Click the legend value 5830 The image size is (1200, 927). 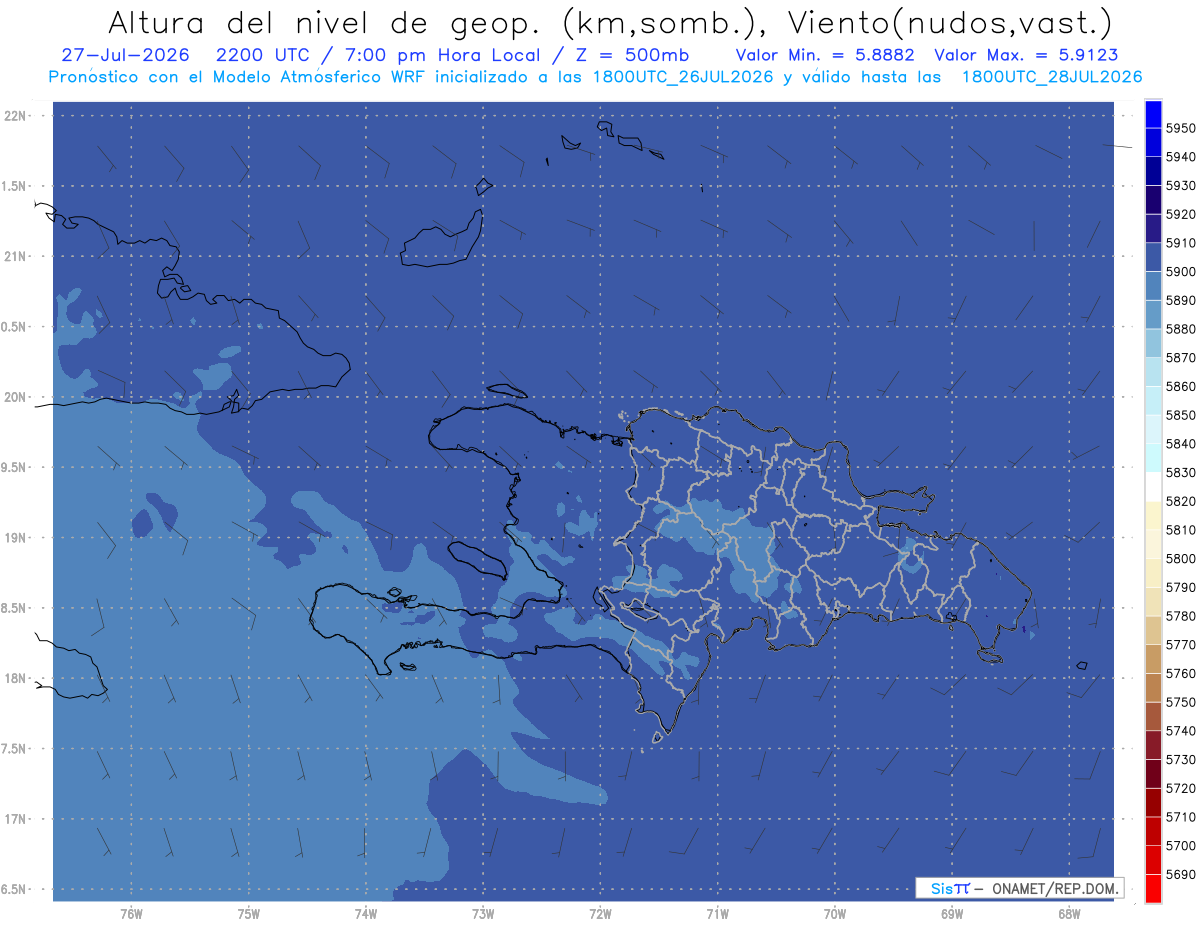point(1181,472)
